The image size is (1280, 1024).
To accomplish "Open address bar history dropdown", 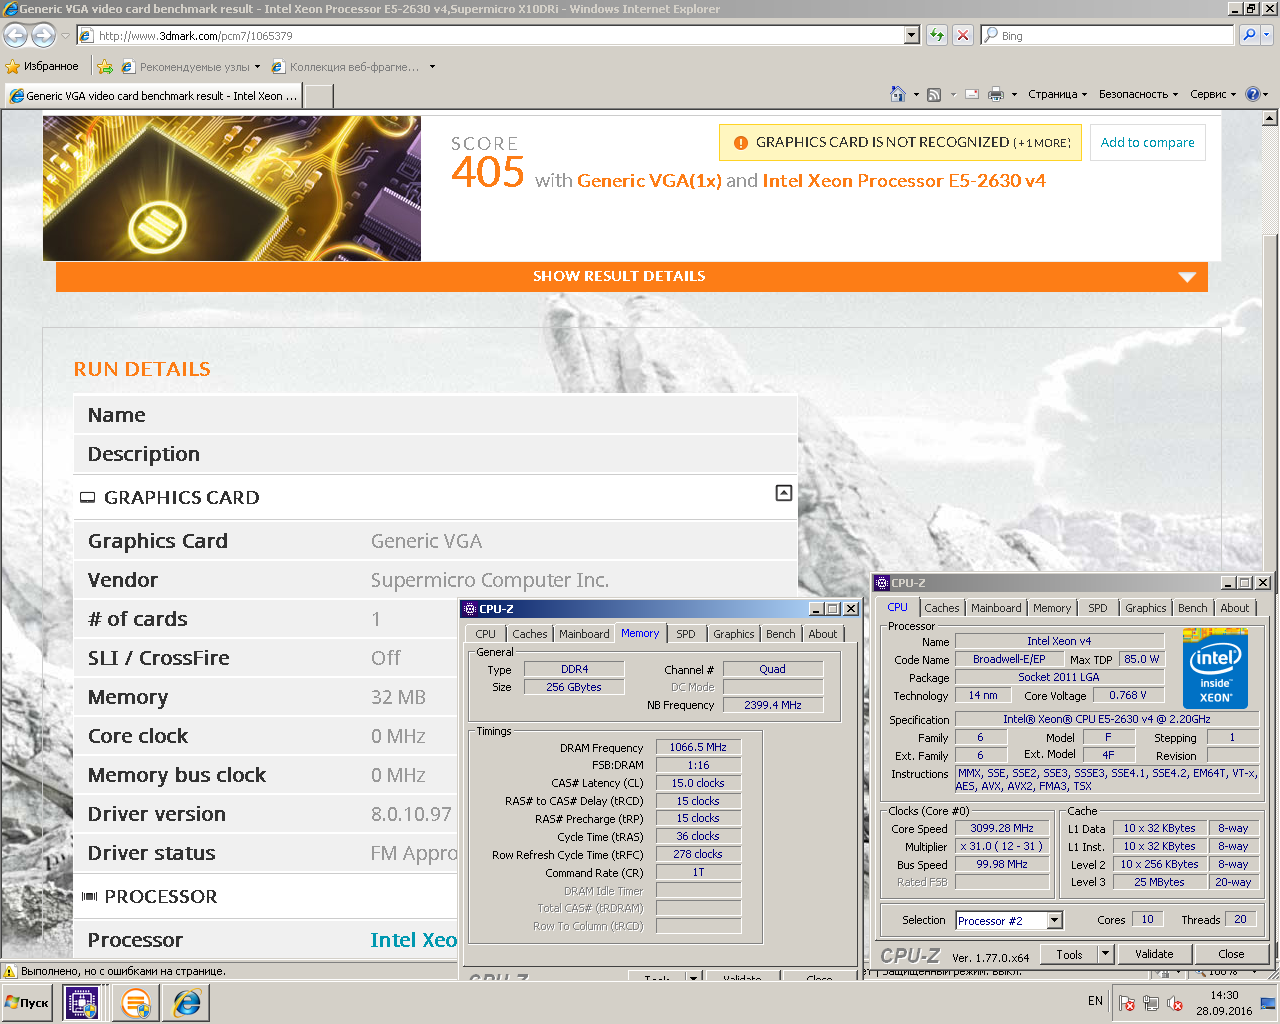I will [x=911, y=35].
